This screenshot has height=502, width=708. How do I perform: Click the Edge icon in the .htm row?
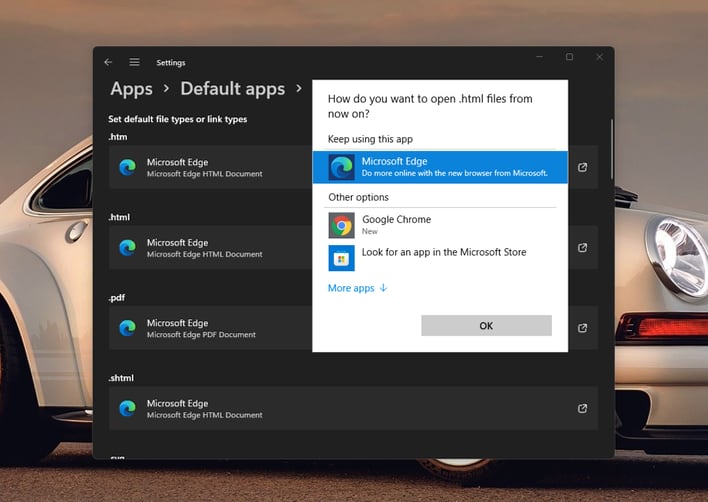127,167
